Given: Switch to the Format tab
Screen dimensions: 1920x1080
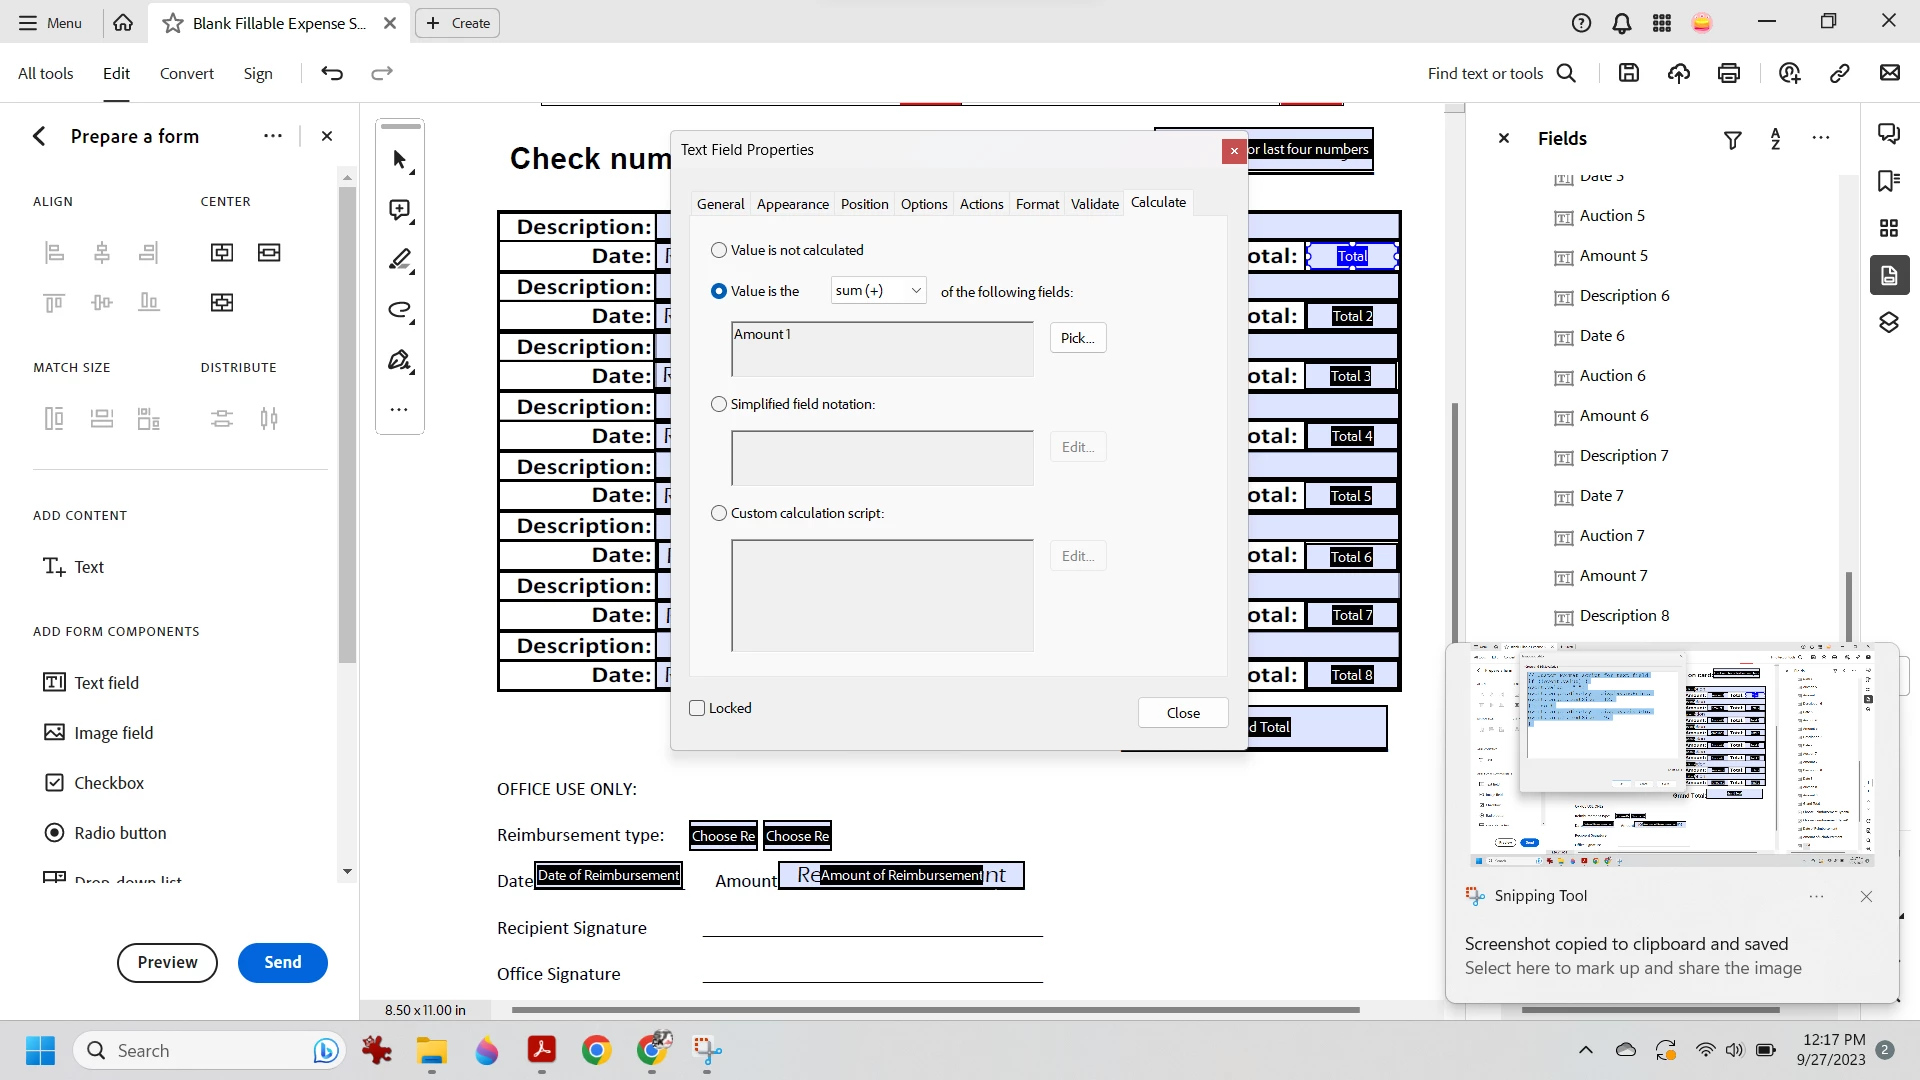Looking at the screenshot, I should tap(1037, 204).
